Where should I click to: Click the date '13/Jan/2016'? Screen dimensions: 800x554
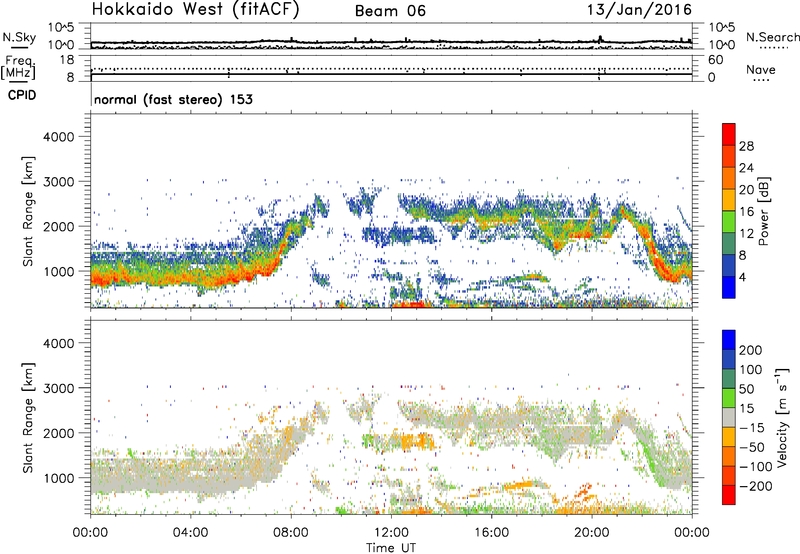coord(639,10)
